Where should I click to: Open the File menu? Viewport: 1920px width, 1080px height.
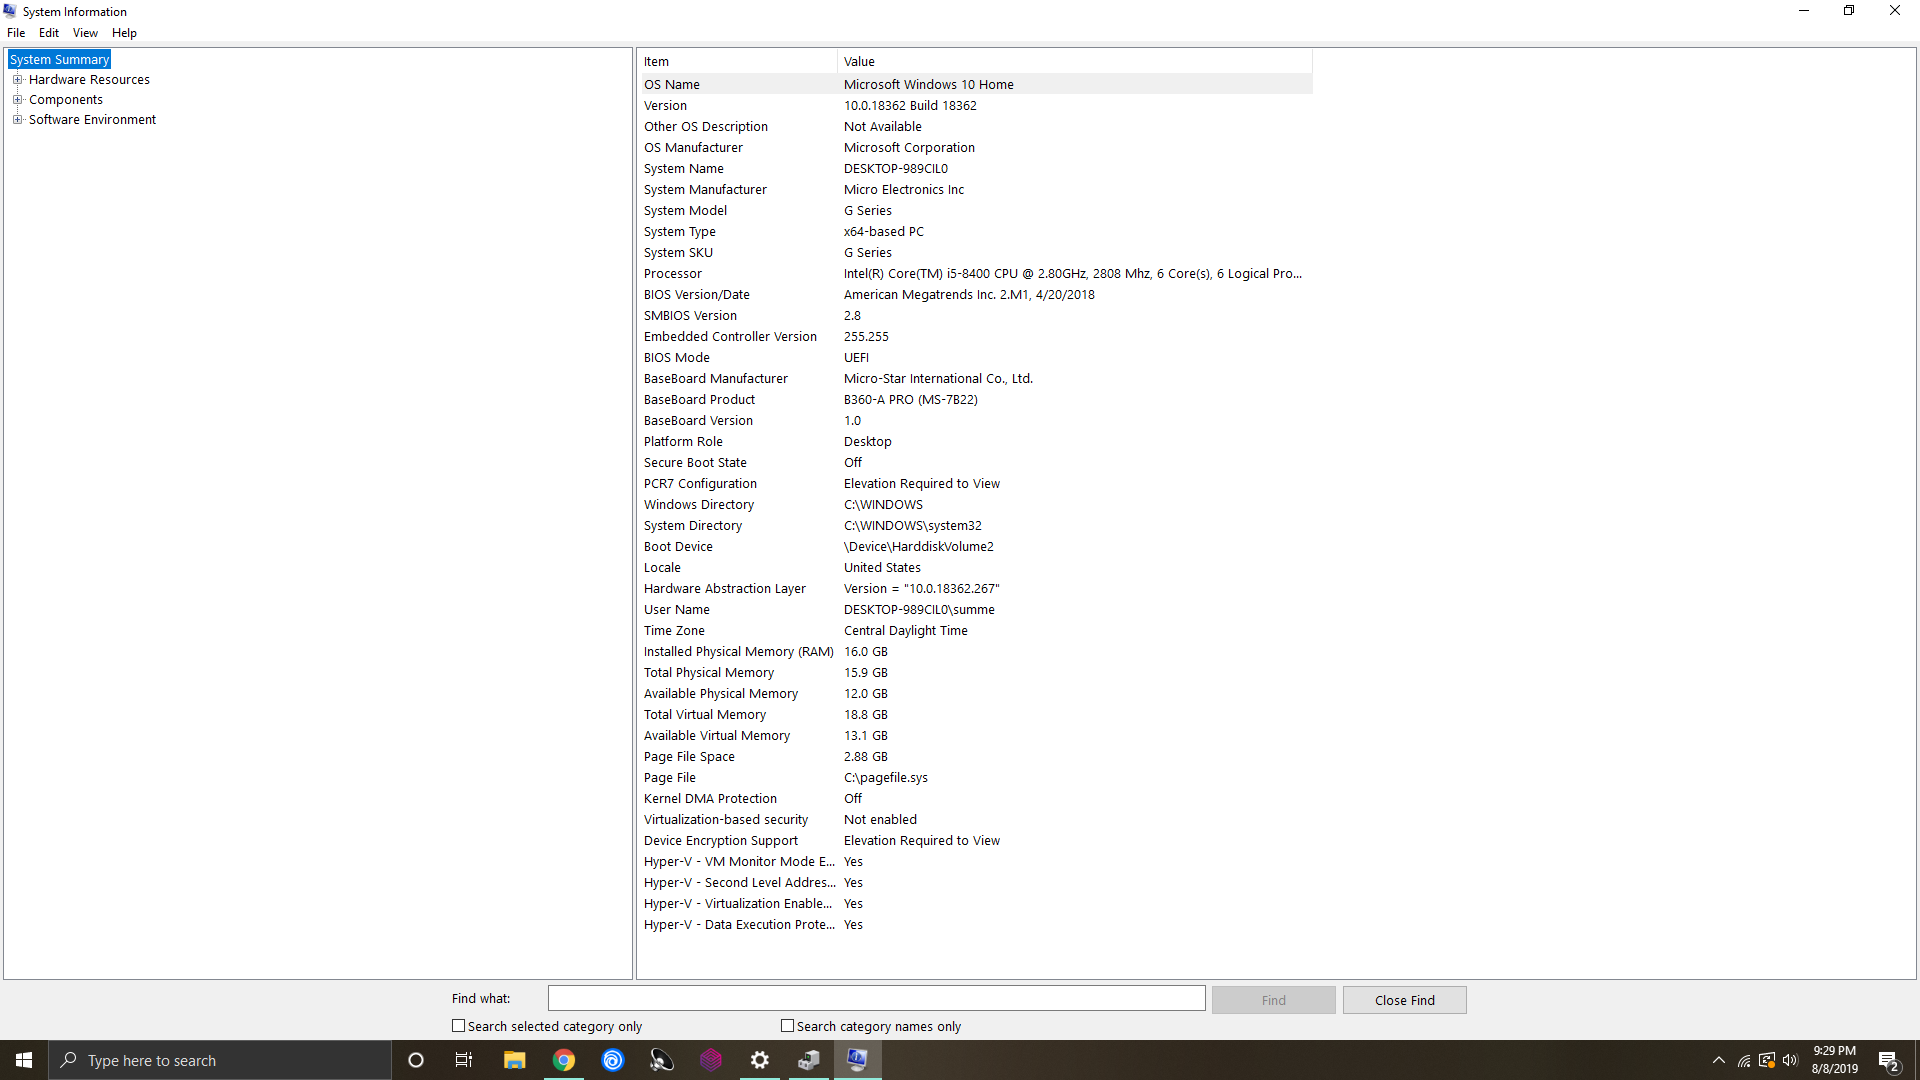click(16, 33)
